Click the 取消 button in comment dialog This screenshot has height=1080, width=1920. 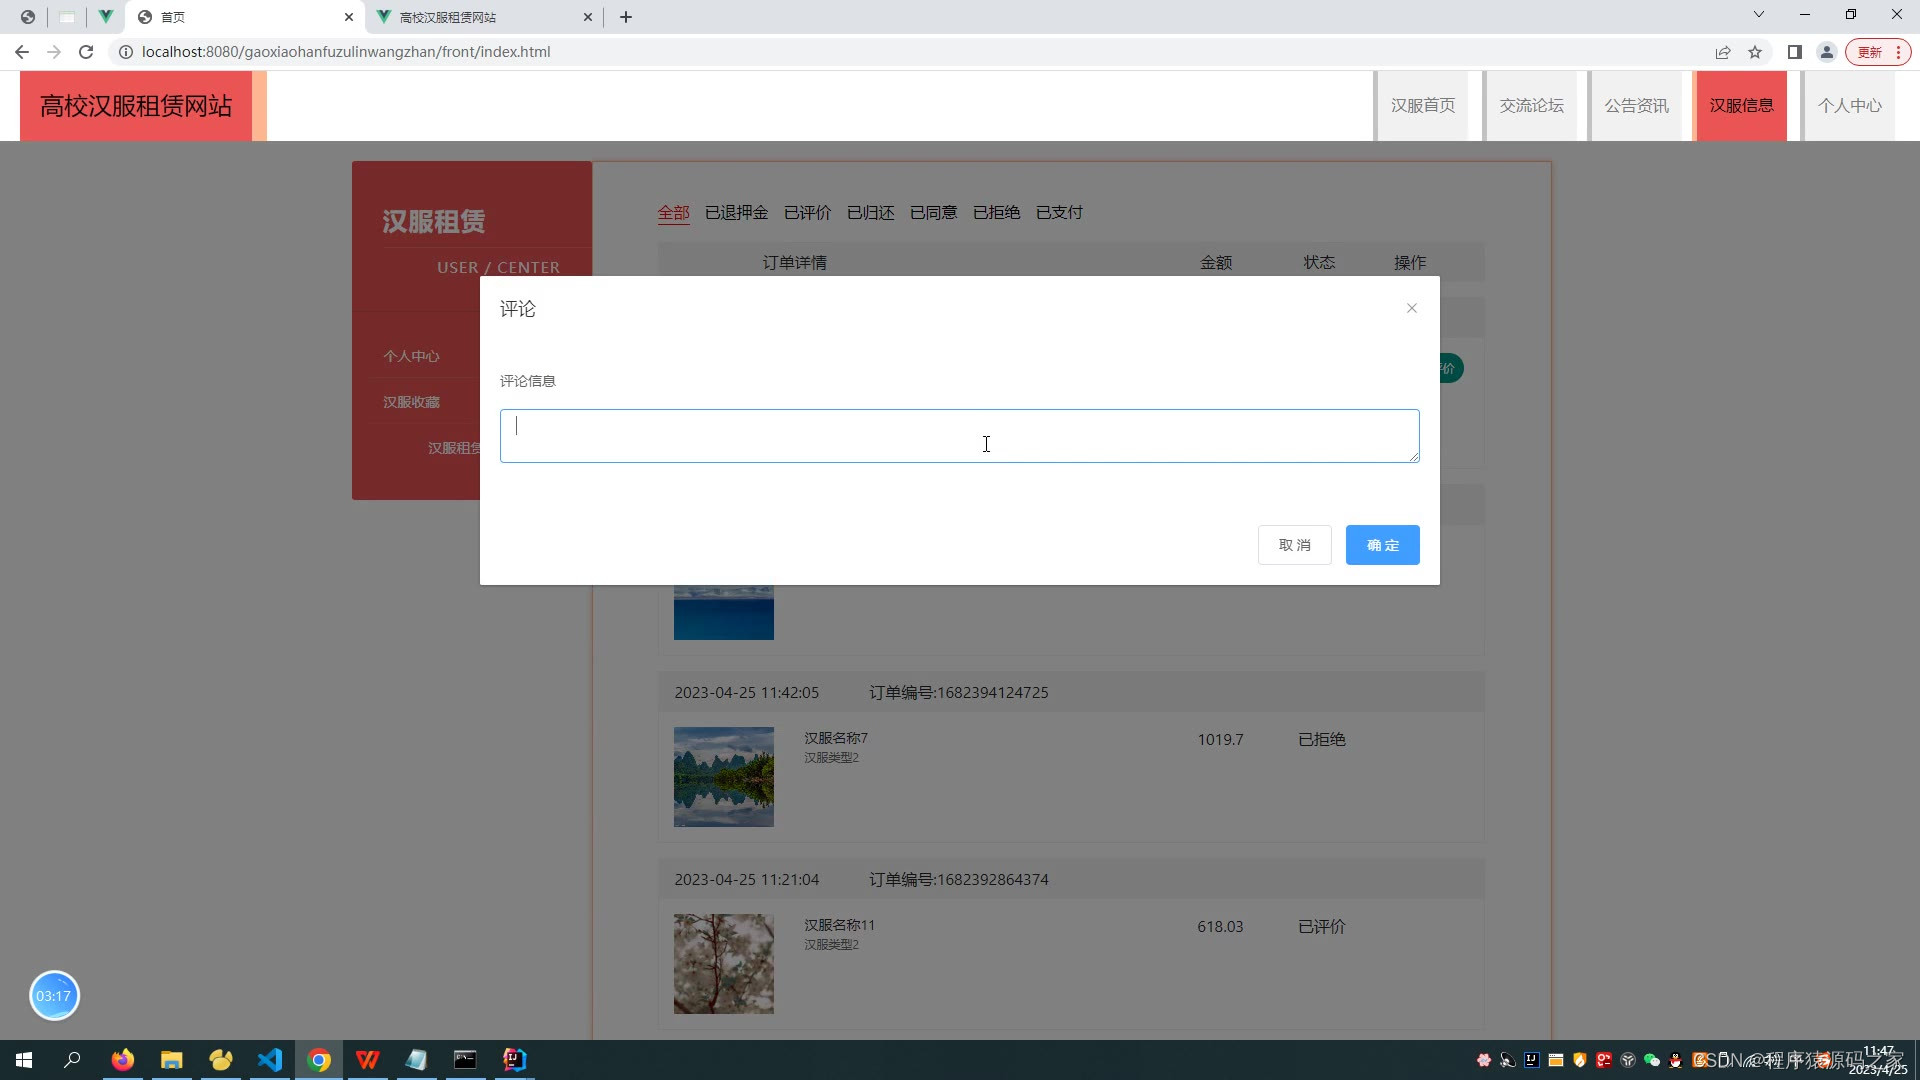tap(1294, 545)
